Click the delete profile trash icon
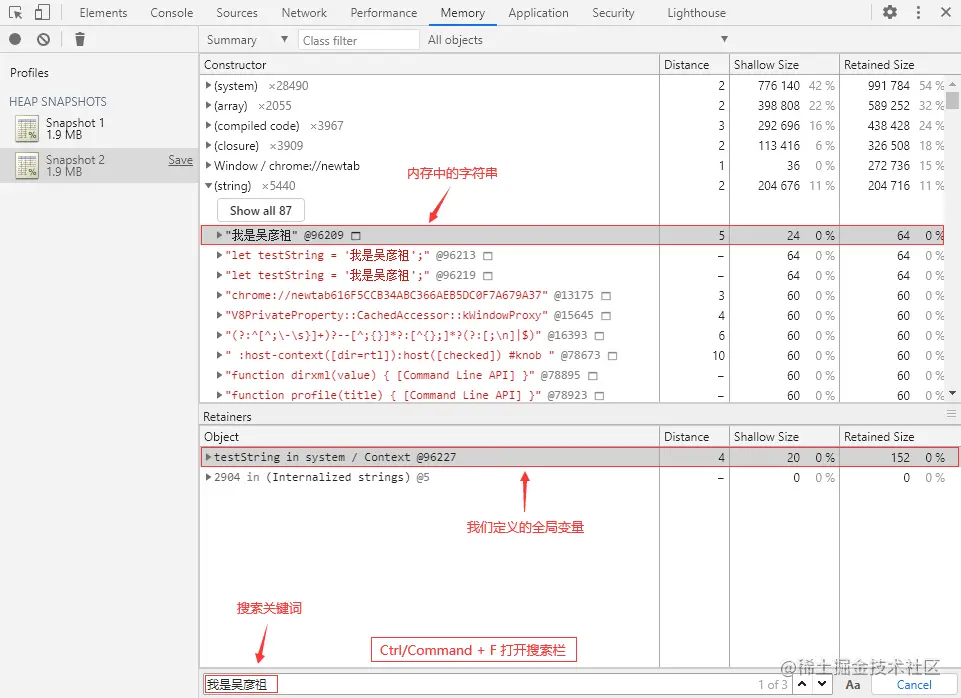Image resolution: width=961 pixels, height=698 pixels. [x=80, y=40]
